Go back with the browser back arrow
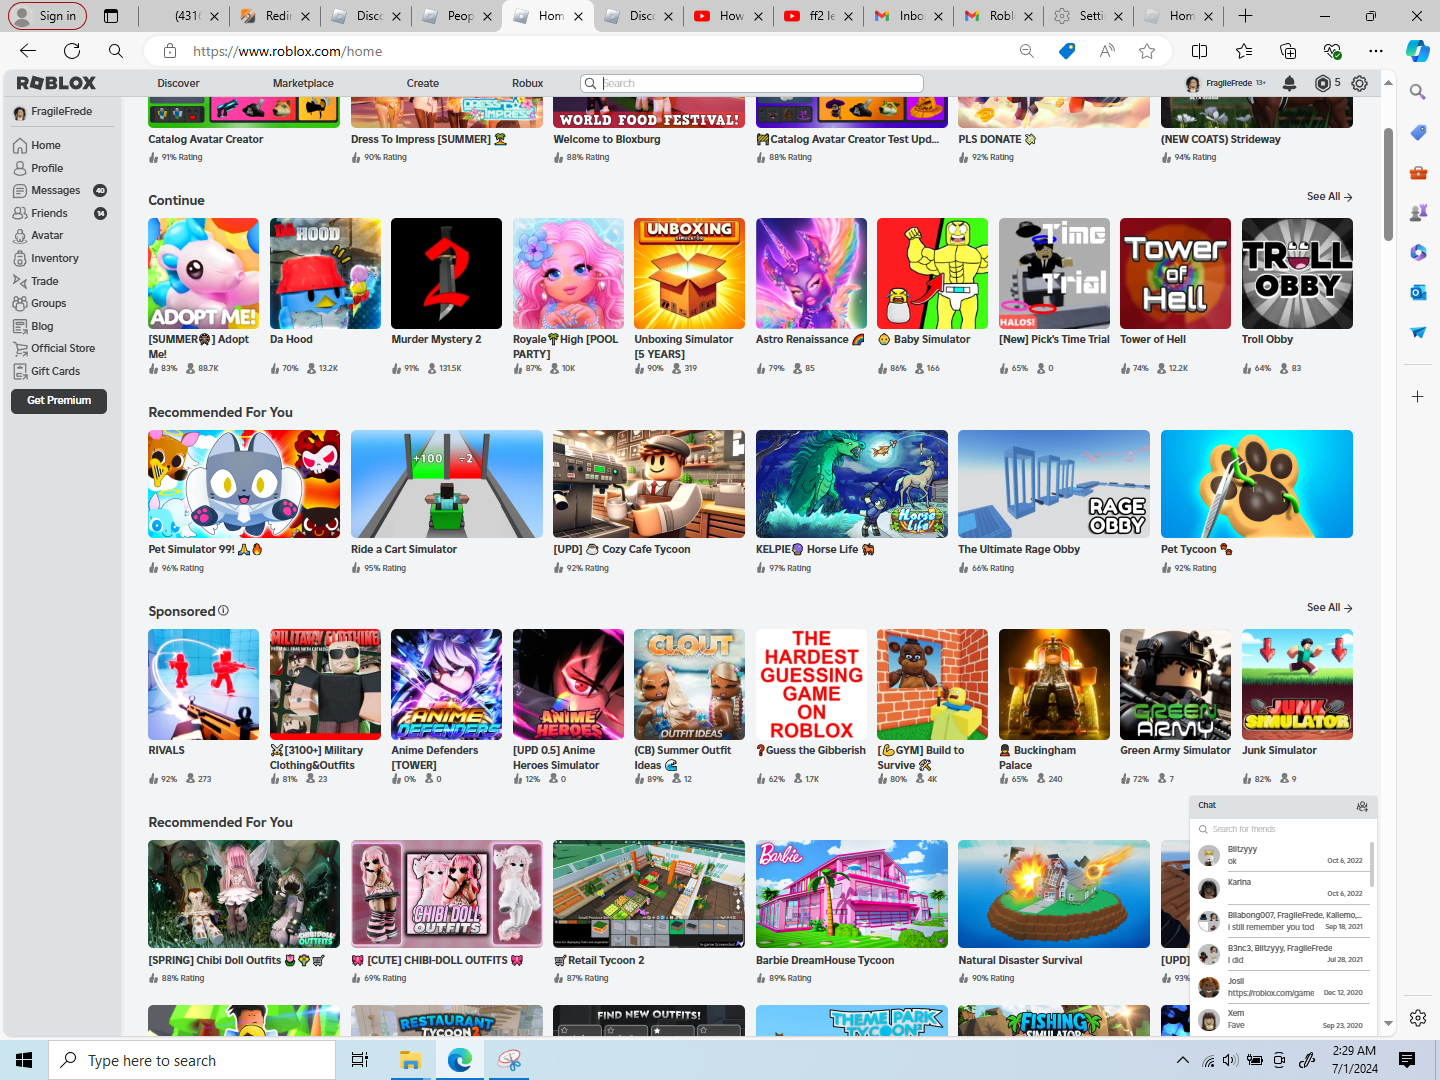This screenshot has width=1440, height=1080. [28, 51]
